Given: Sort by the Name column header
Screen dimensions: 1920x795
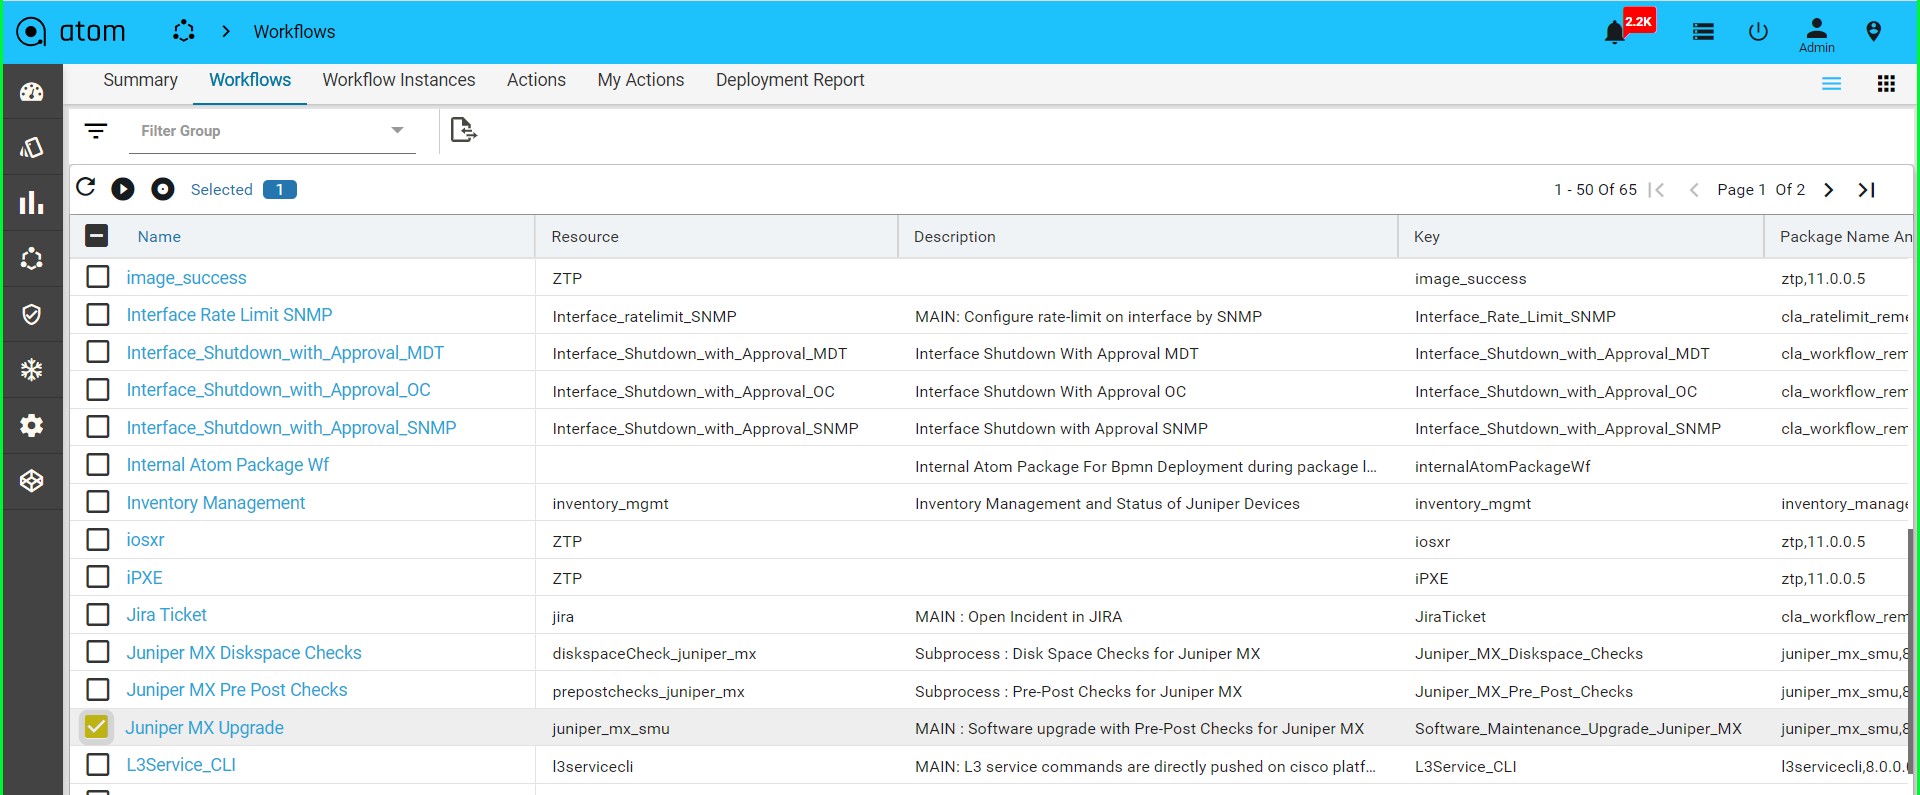Looking at the screenshot, I should click(159, 237).
